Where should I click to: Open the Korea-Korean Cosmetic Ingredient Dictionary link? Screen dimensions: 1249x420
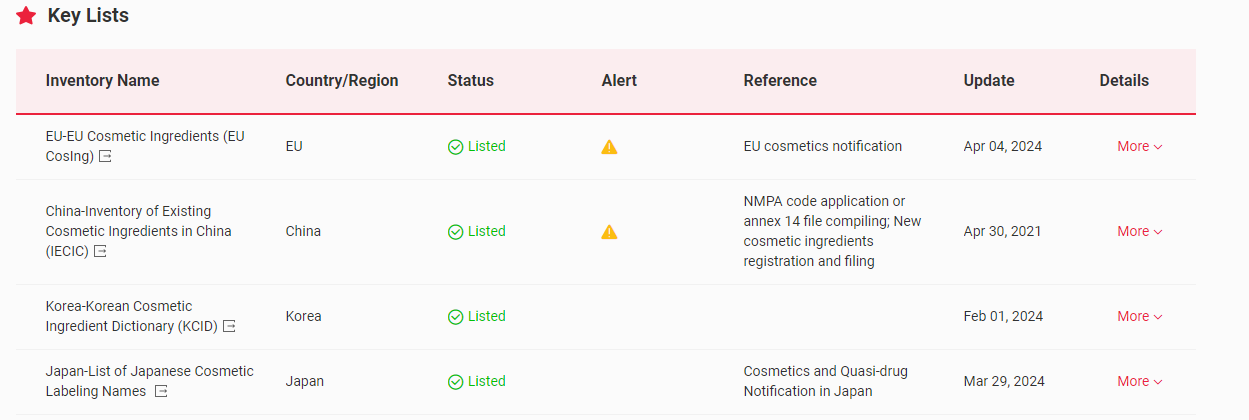pos(118,306)
